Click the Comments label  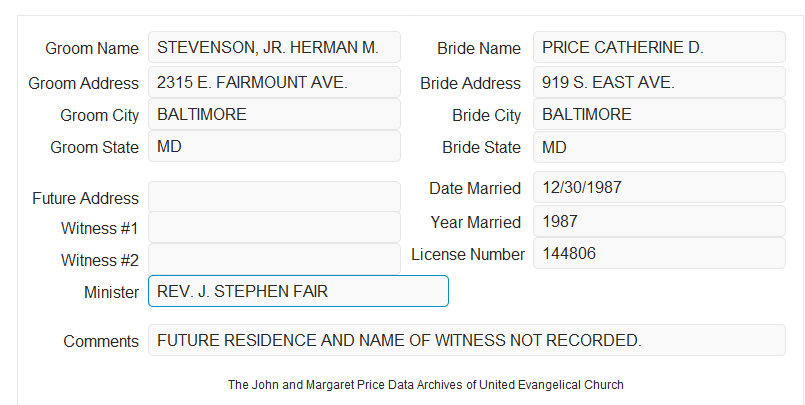pyautogui.click(x=101, y=341)
